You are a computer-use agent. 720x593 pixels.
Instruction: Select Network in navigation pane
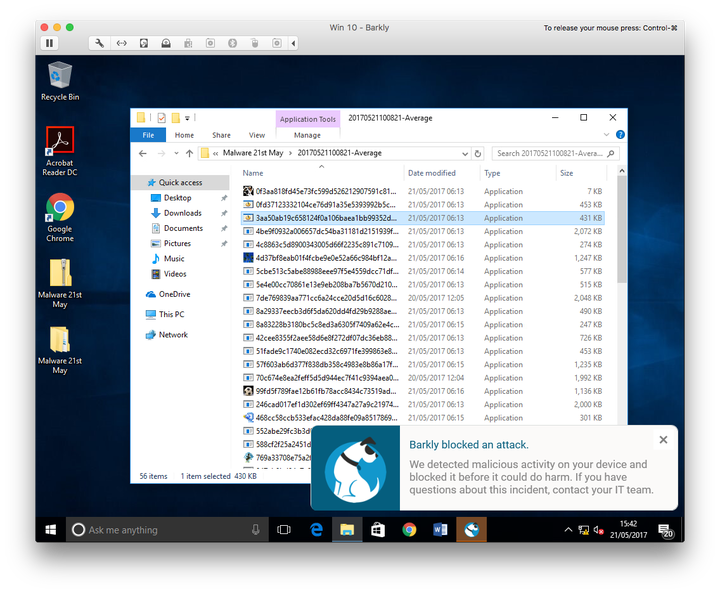173,334
